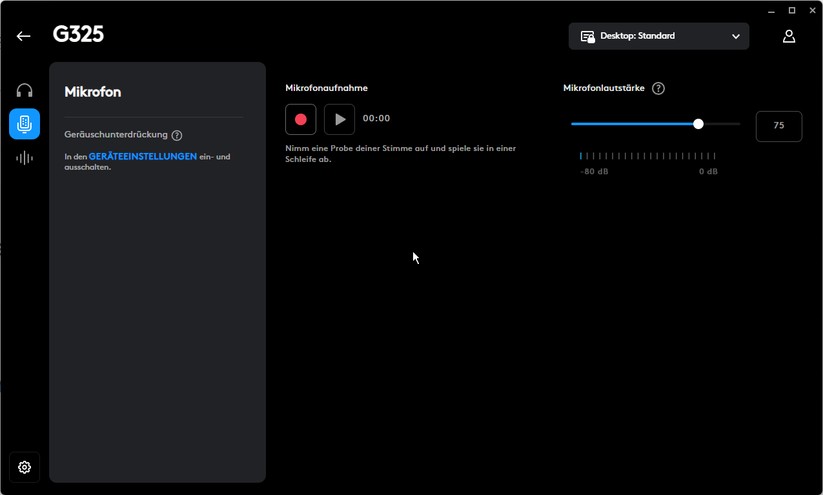The height and width of the screenshot is (495, 823).
Task: Open the Desktop: Standard profile dropdown
Action: point(659,36)
